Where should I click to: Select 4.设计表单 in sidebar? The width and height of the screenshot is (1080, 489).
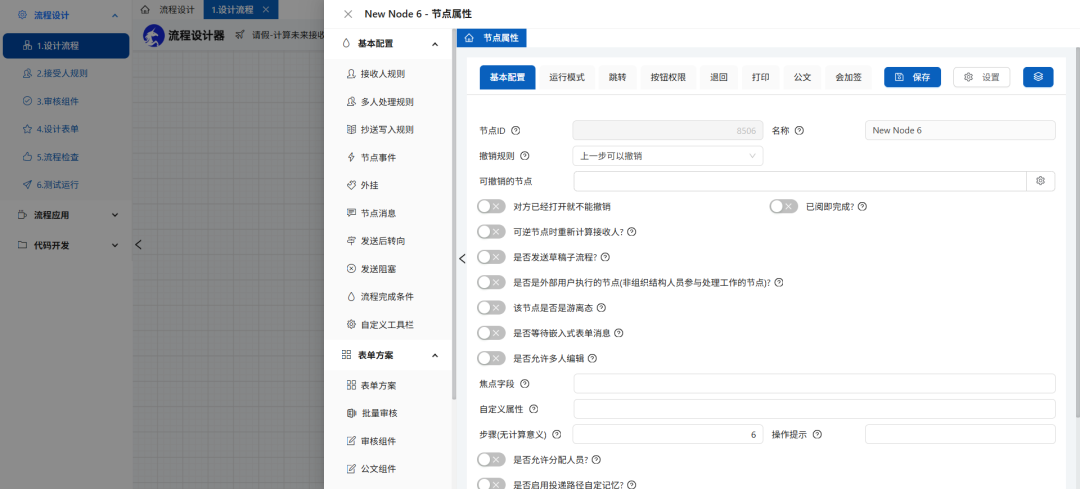click(66, 129)
